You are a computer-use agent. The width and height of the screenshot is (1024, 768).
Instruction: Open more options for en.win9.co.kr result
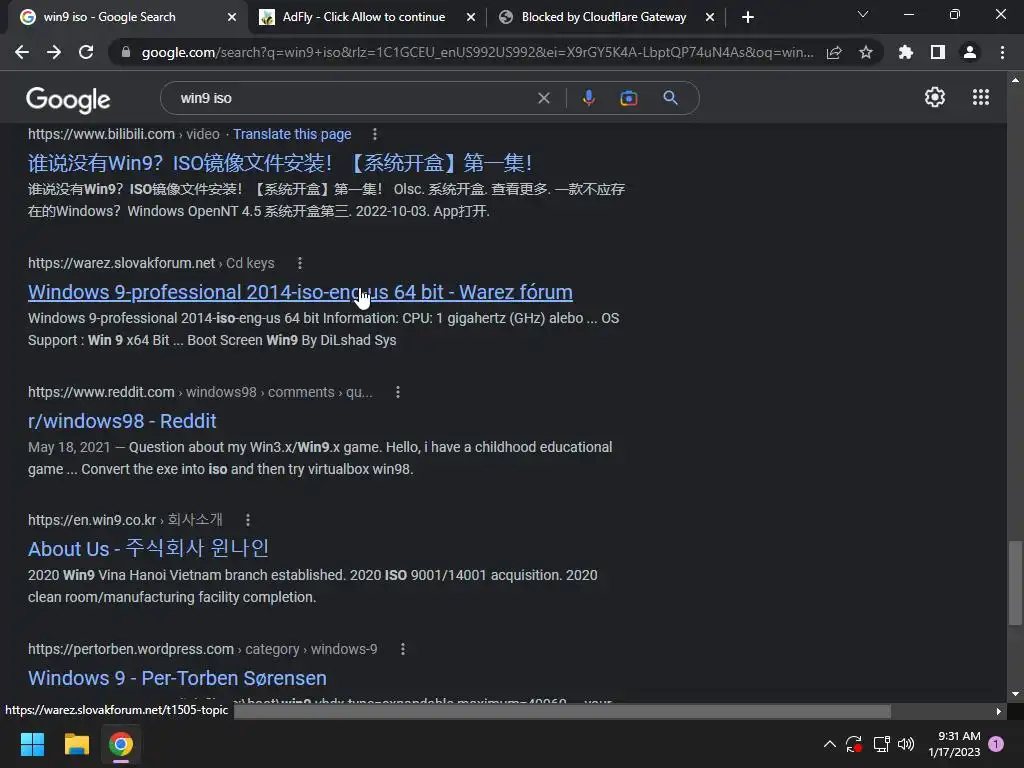tap(248, 520)
